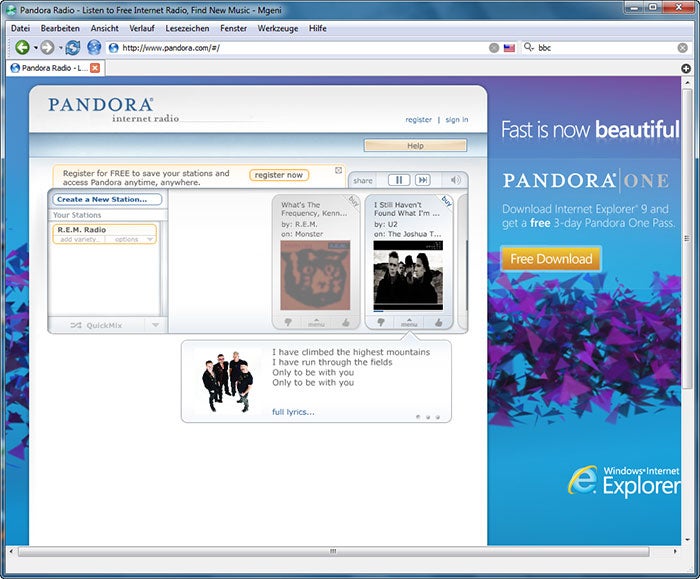The height and width of the screenshot is (579, 700).
Task: Open the Verlauf menu
Action: (x=142, y=28)
